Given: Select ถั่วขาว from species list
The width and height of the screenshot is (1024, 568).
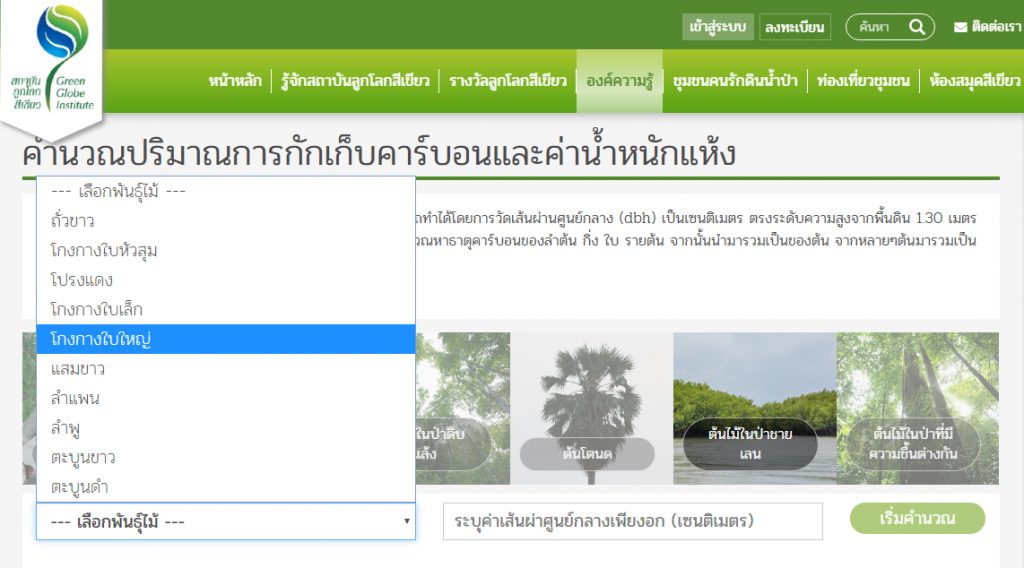Looking at the screenshot, I should tap(72, 221).
